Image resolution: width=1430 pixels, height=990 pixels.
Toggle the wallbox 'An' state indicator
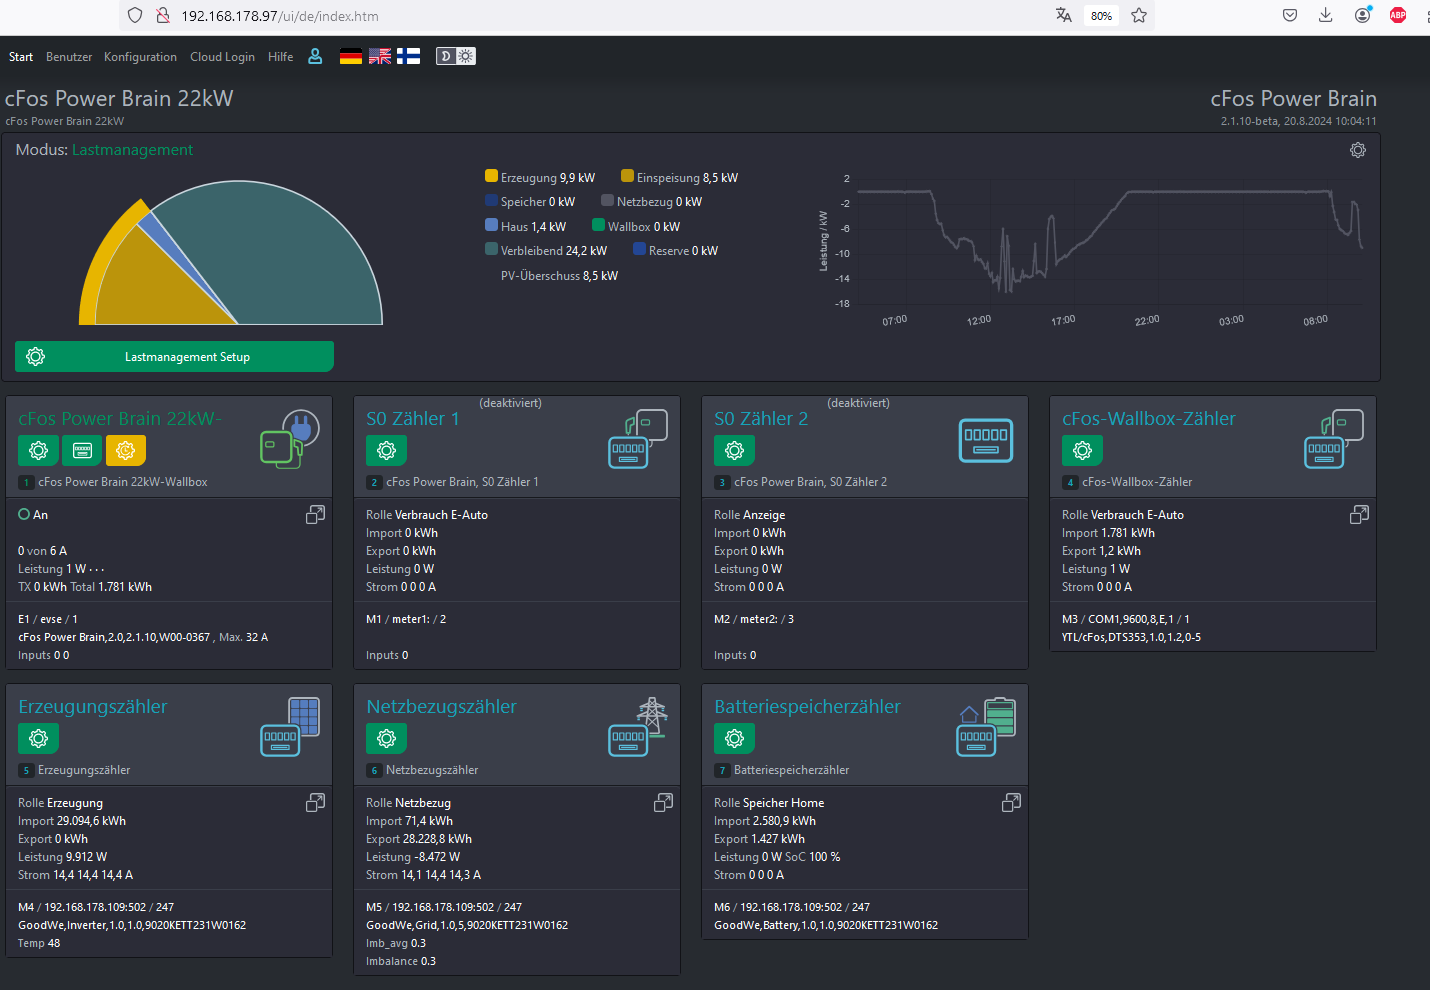pos(24,514)
